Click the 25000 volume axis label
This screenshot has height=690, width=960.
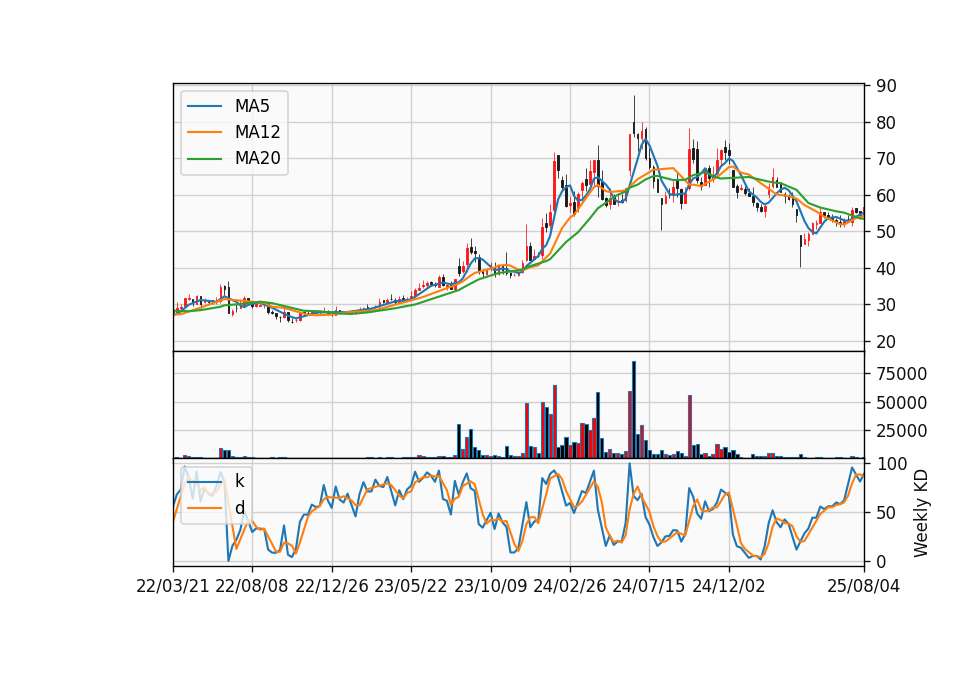tap(901, 431)
